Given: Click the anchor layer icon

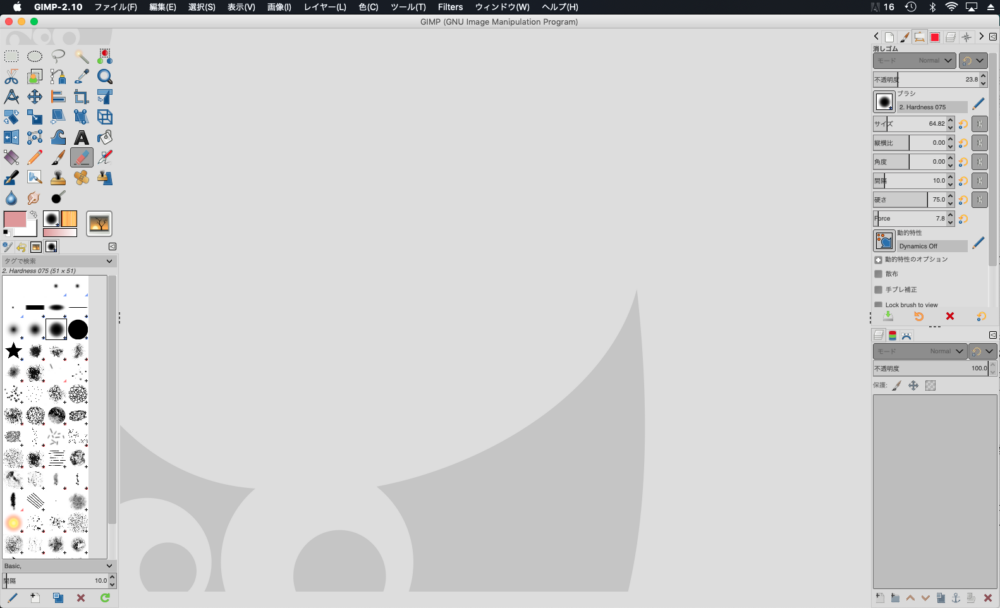Looking at the screenshot, I should tap(955, 598).
